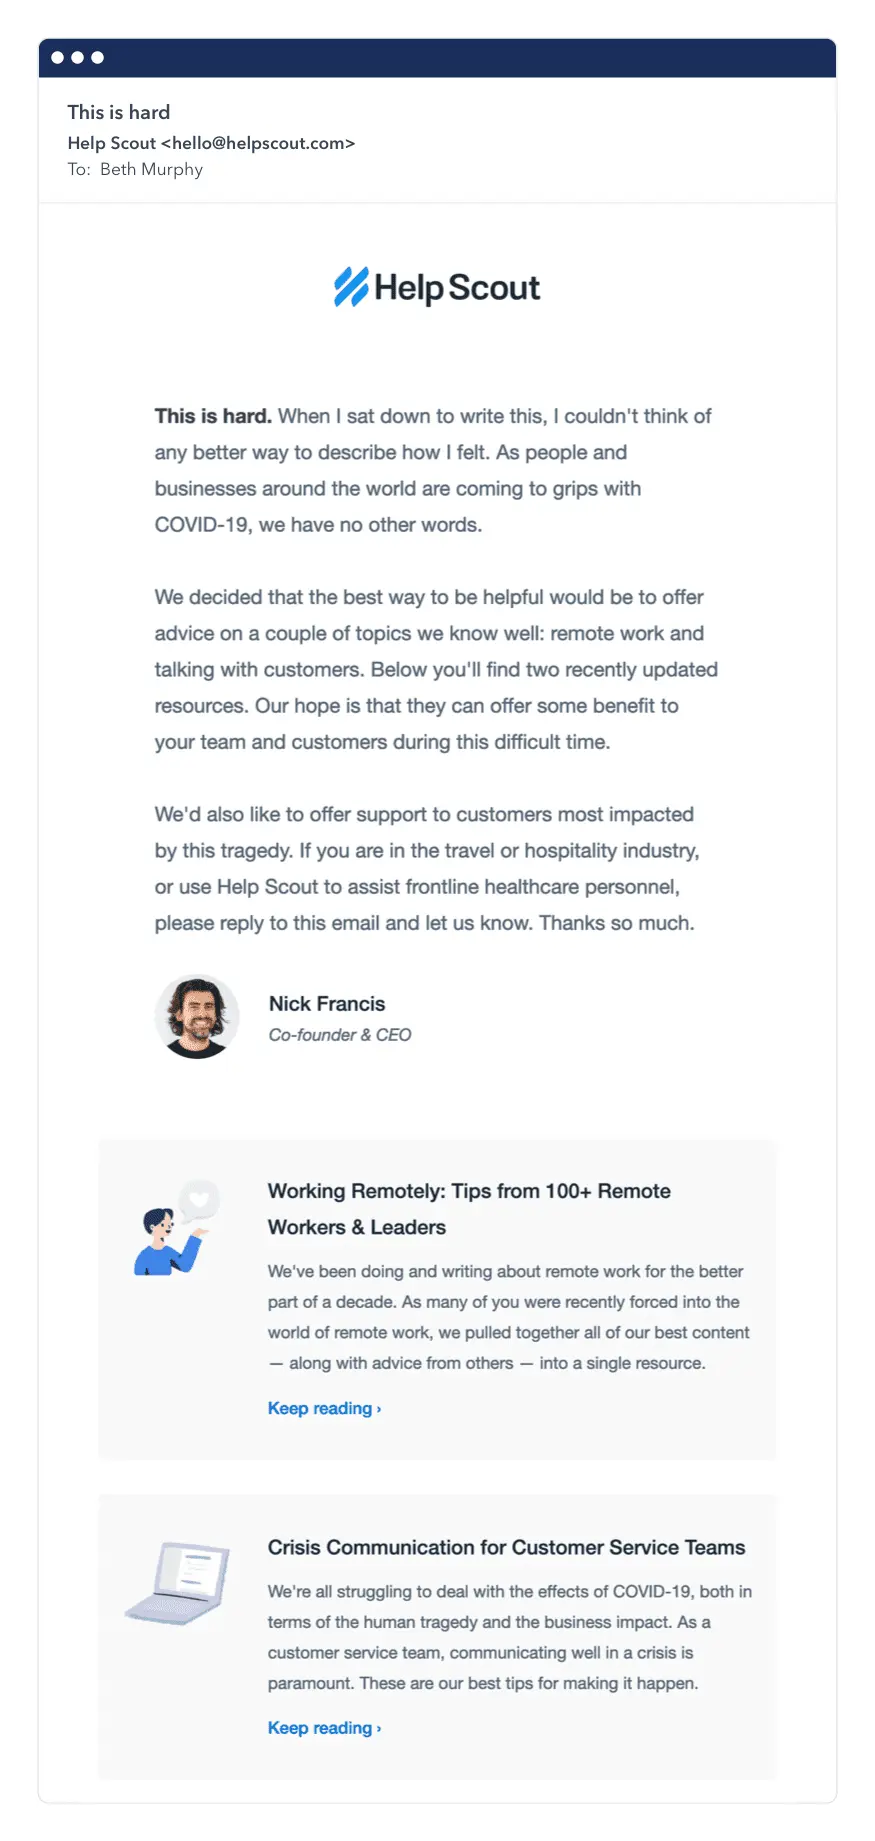
Task: Click the Nick Francis signature name
Action: point(326,1003)
